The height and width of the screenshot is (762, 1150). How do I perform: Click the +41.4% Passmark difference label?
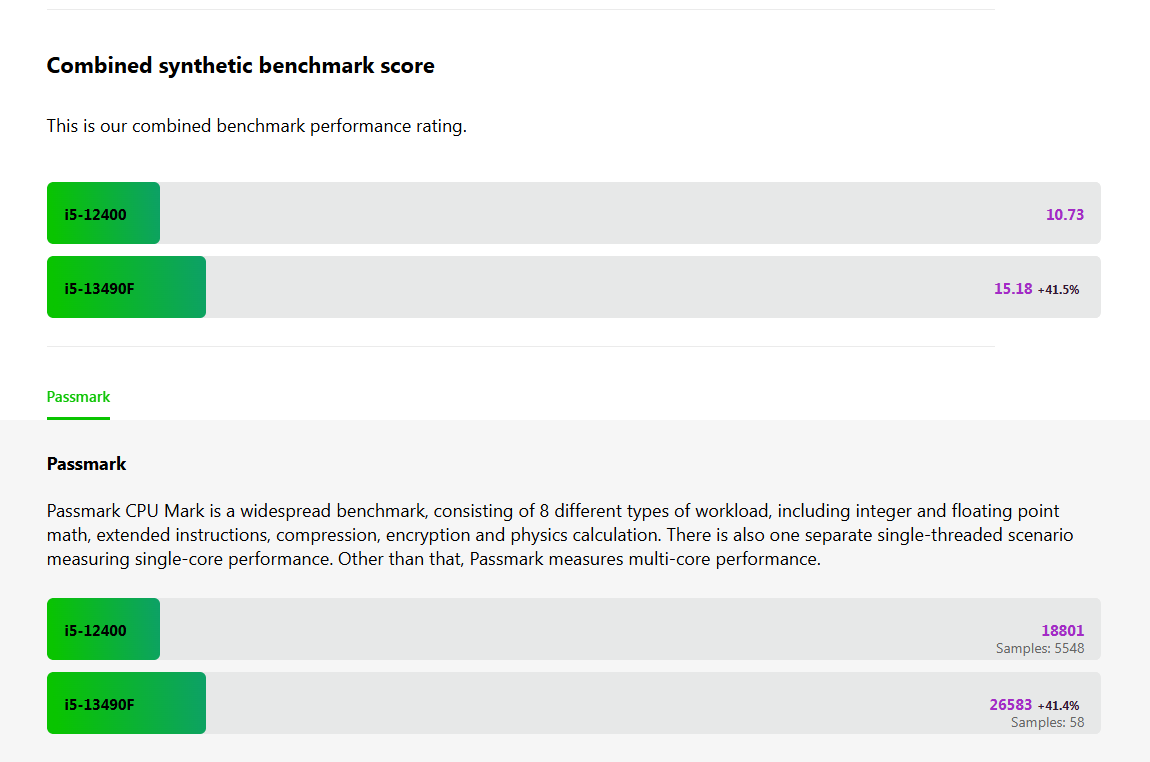[x=1058, y=705]
